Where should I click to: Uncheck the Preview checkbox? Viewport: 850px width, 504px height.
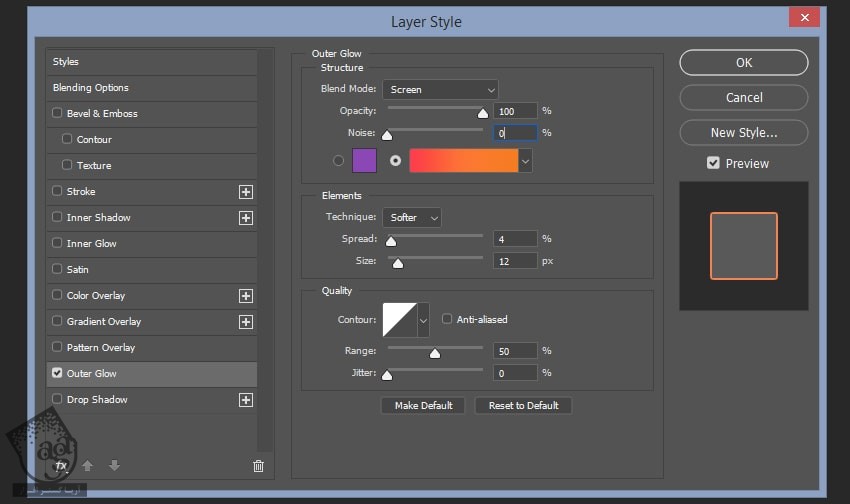click(713, 163)
